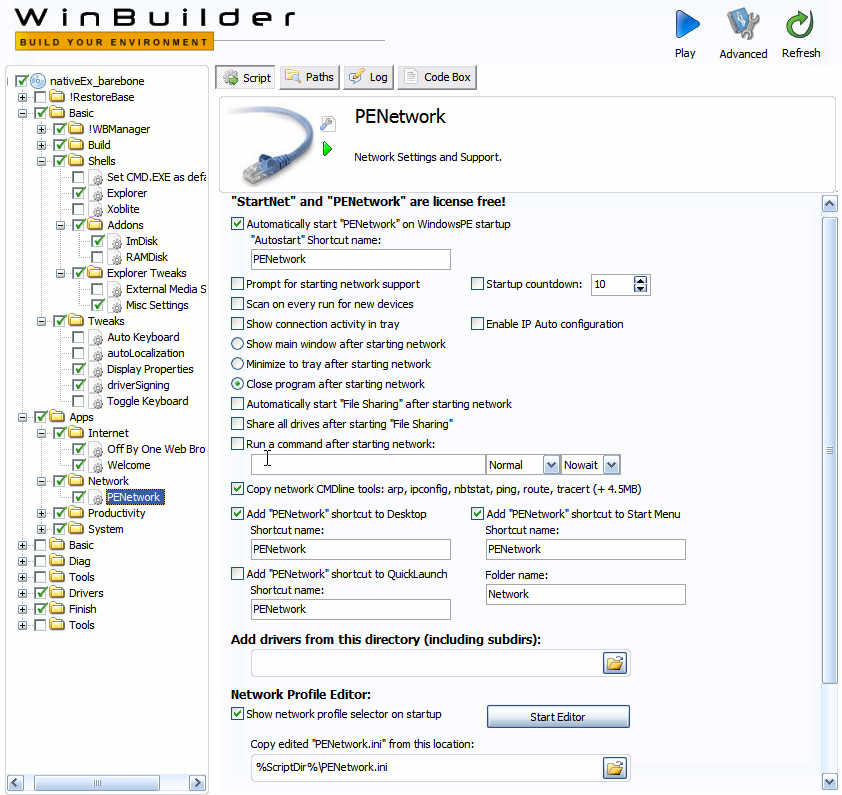Image resolution: width=842 pixels, height=795 pixels.
Task: Click the Finish folder icon
Action: click(57, 609)
